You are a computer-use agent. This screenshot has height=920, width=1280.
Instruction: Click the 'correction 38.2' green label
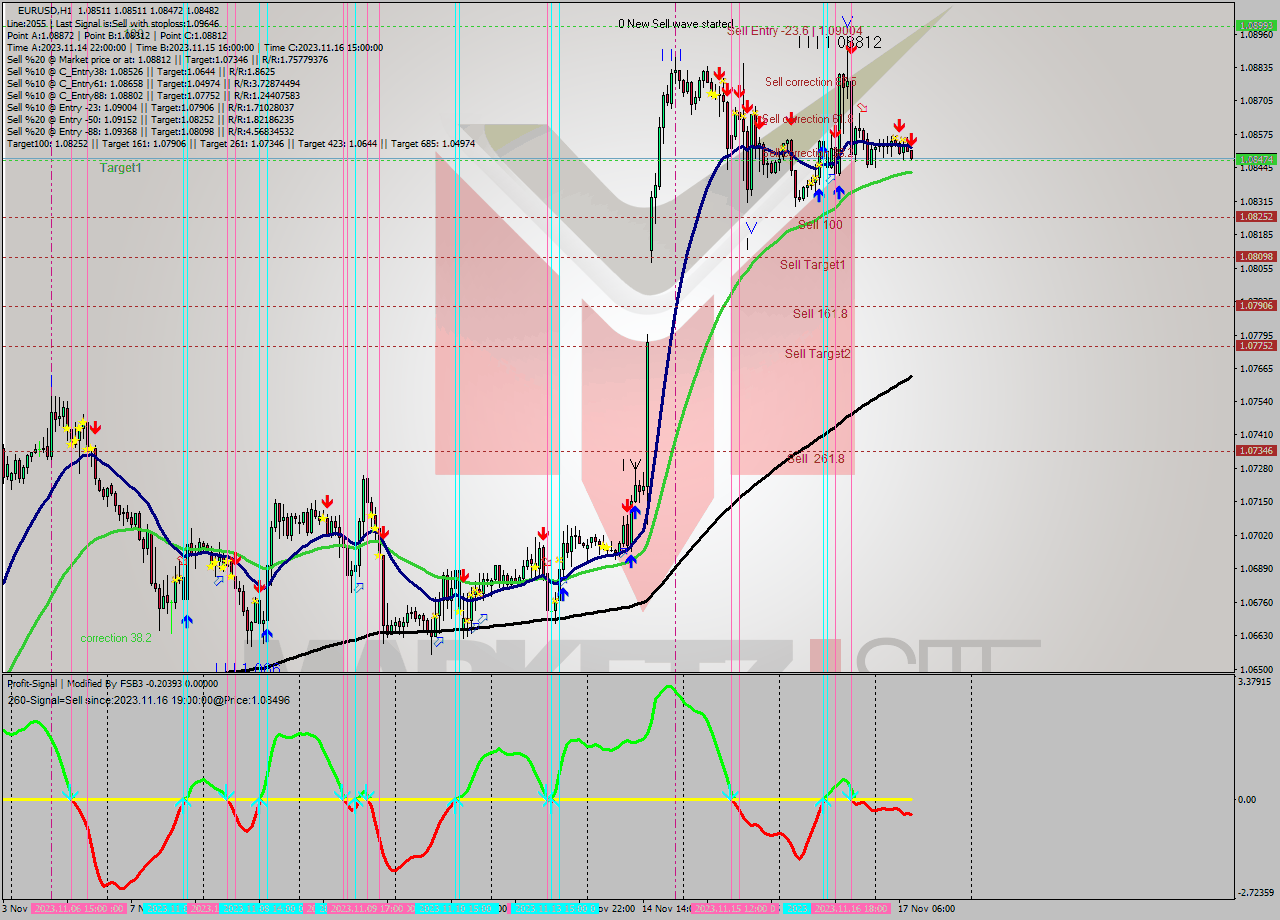point(116,638)
